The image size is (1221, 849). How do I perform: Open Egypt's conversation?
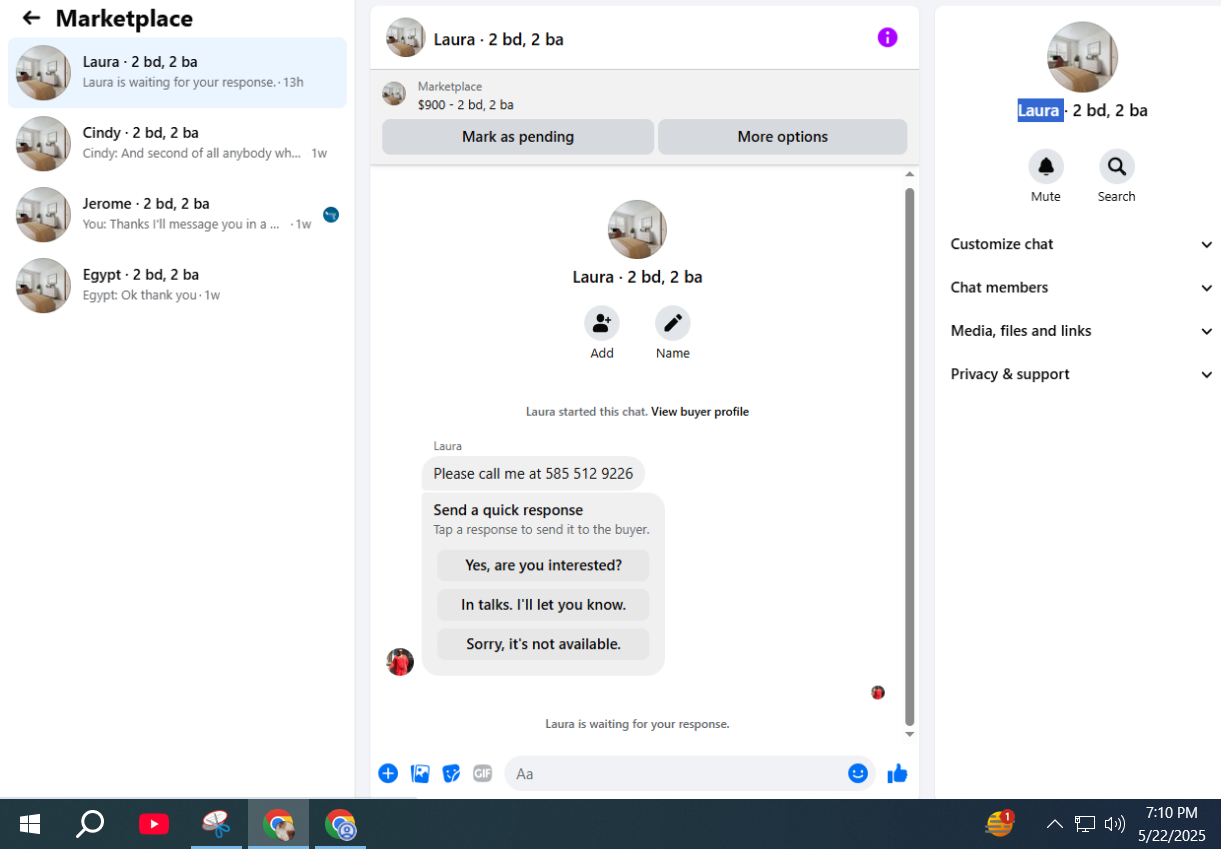click(x=177, y=285)
